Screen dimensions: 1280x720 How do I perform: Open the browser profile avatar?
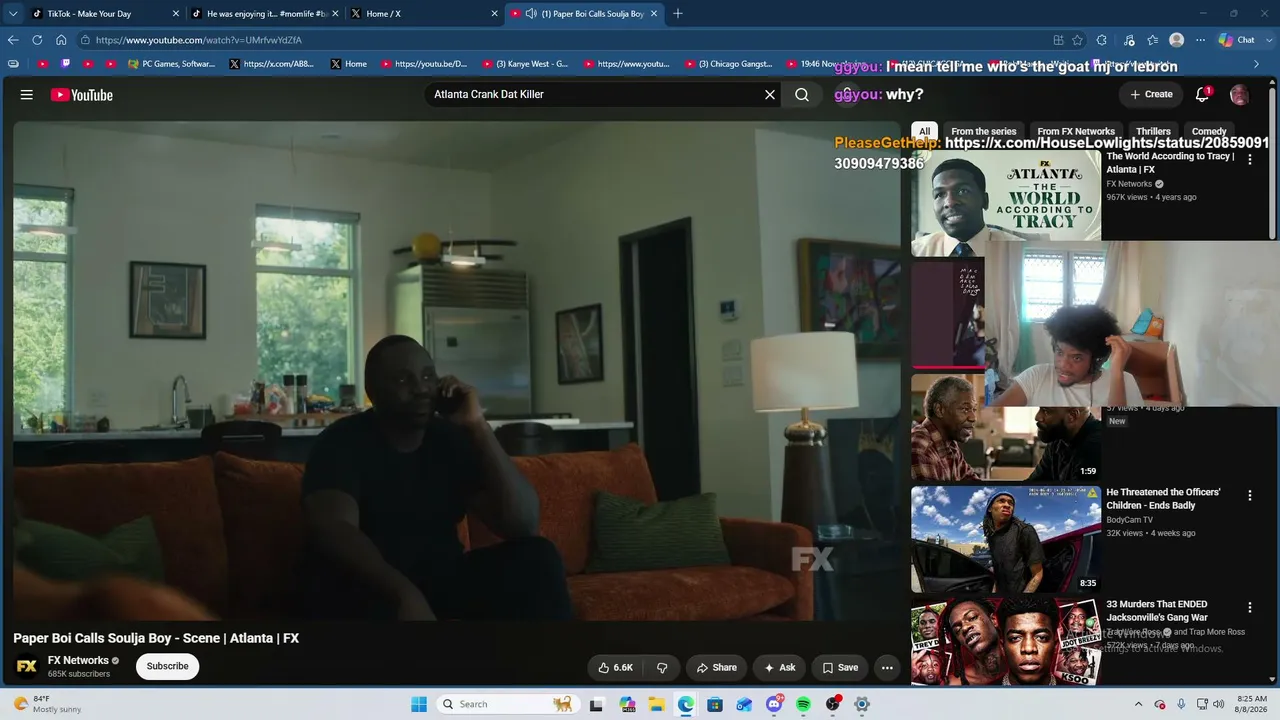click(x=1176, y=40)
